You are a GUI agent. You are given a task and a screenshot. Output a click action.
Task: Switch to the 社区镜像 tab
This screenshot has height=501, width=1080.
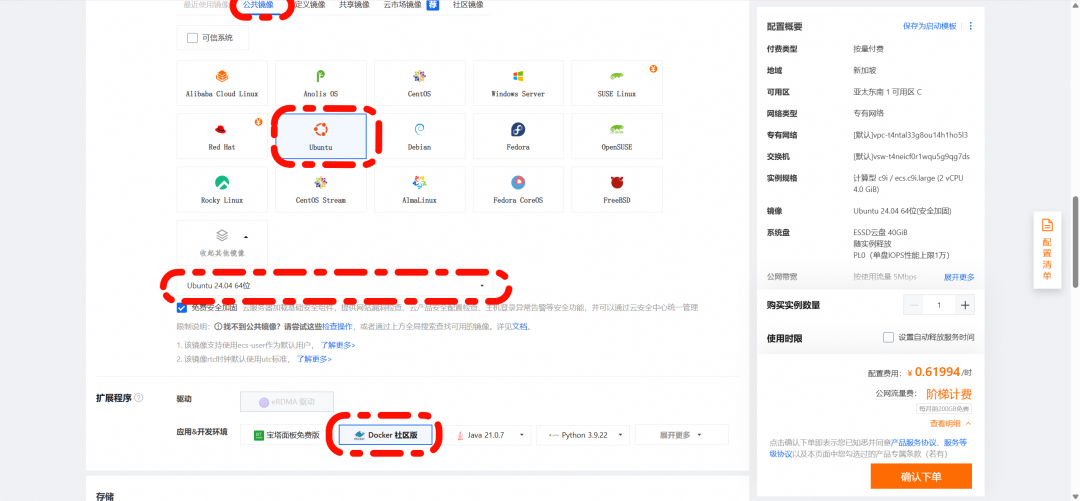click(x=468, y=5)
